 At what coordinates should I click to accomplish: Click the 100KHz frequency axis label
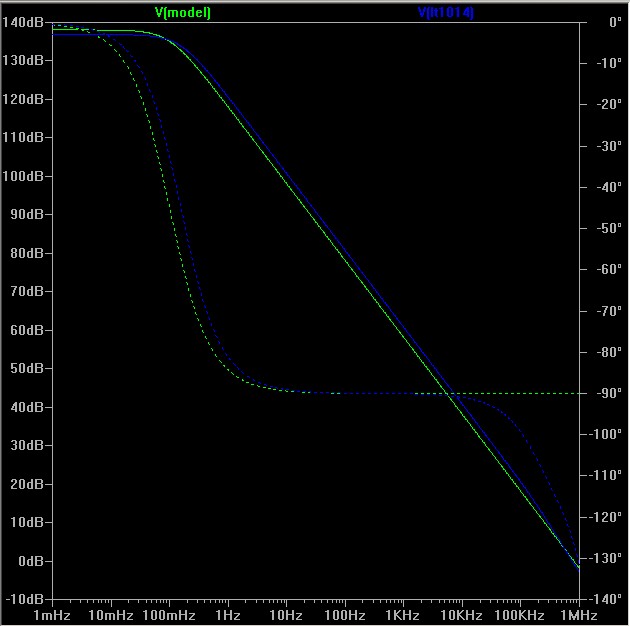(519, 613)
